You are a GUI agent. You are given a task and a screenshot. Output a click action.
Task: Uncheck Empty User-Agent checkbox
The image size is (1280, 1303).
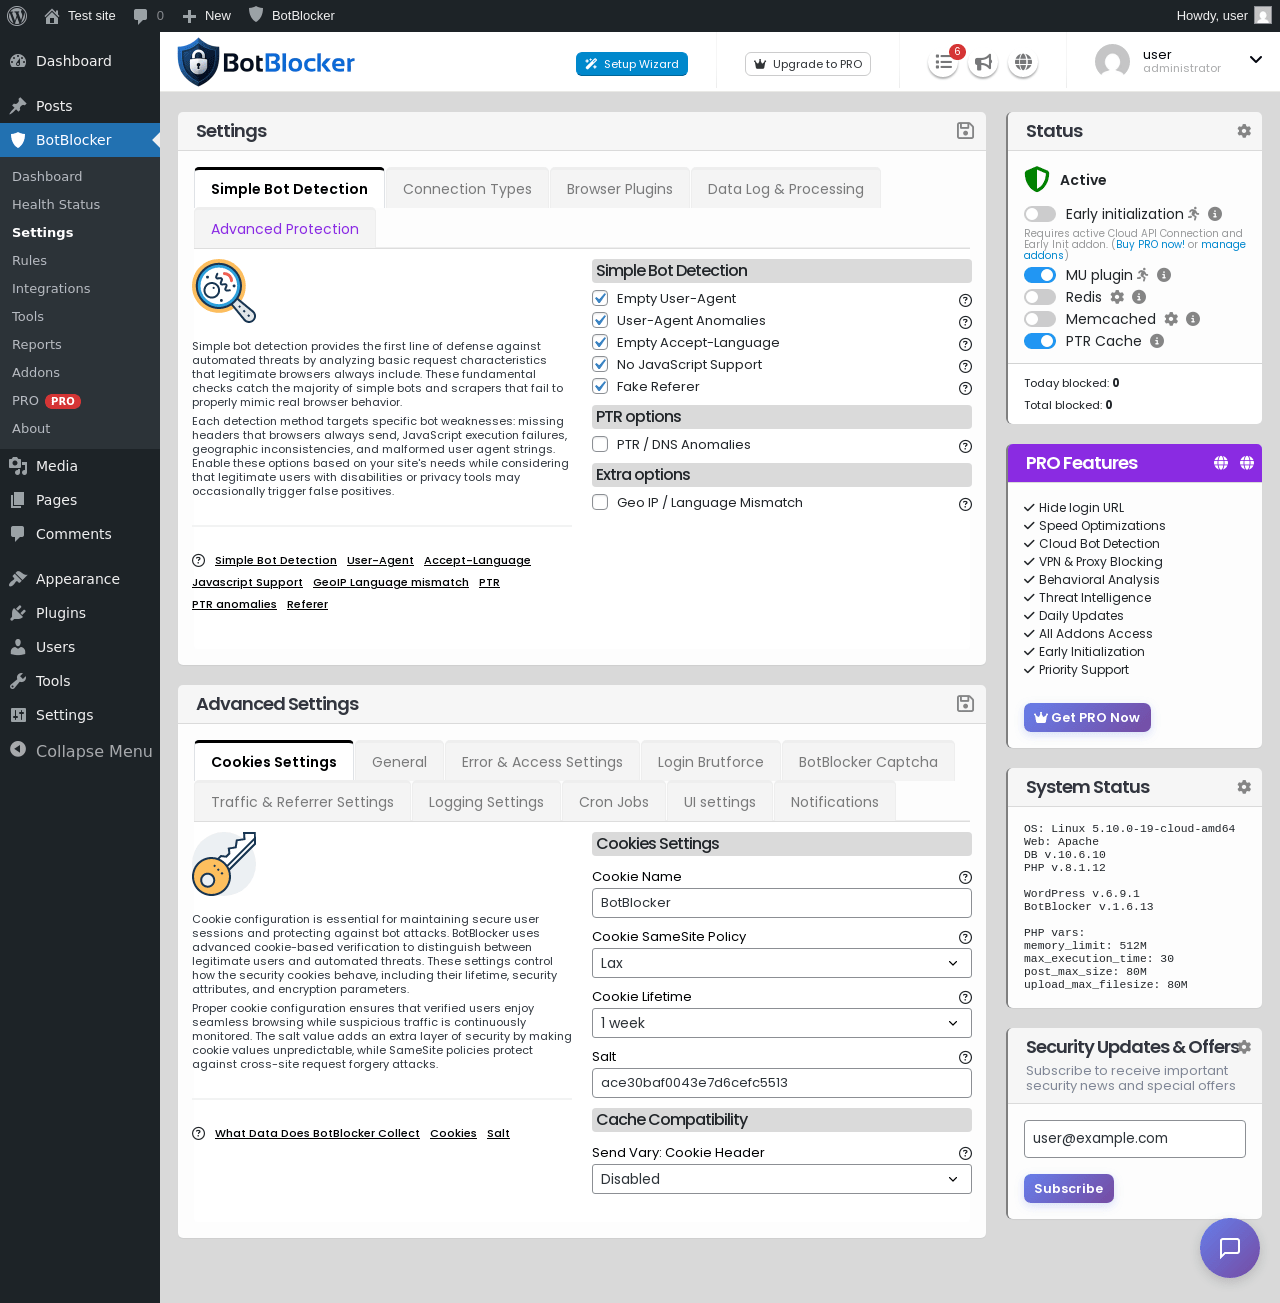[x=600, y=298]
